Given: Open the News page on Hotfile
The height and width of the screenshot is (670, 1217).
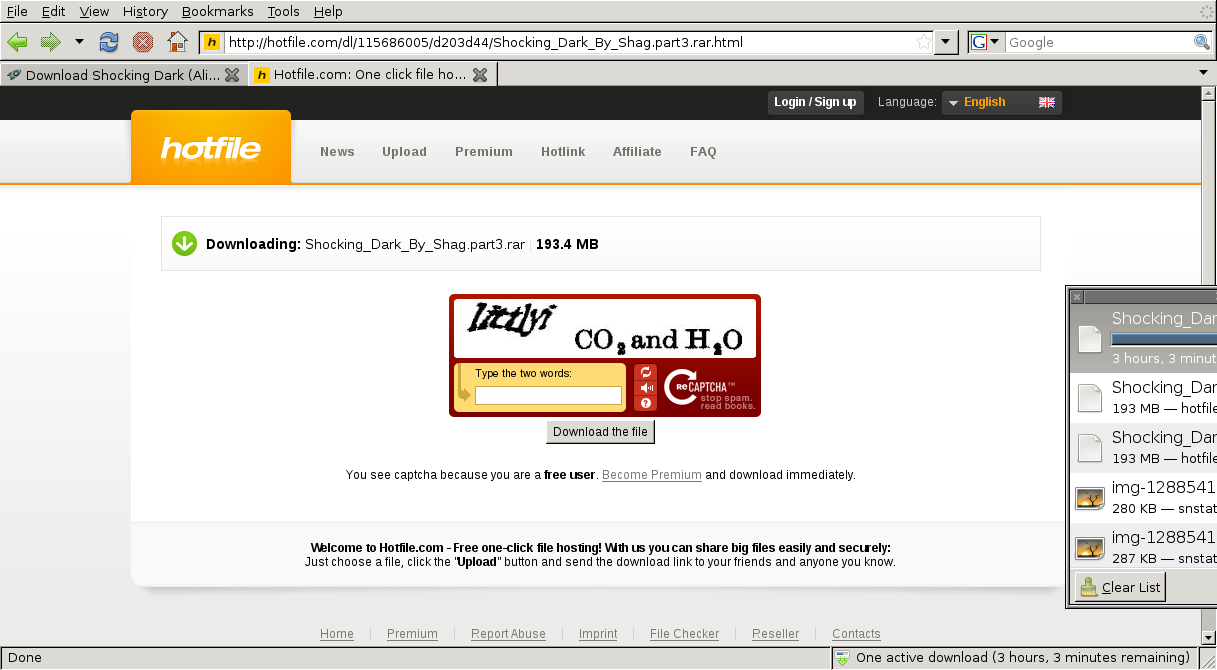Looking at the screenshot, I should pos(337,152).
